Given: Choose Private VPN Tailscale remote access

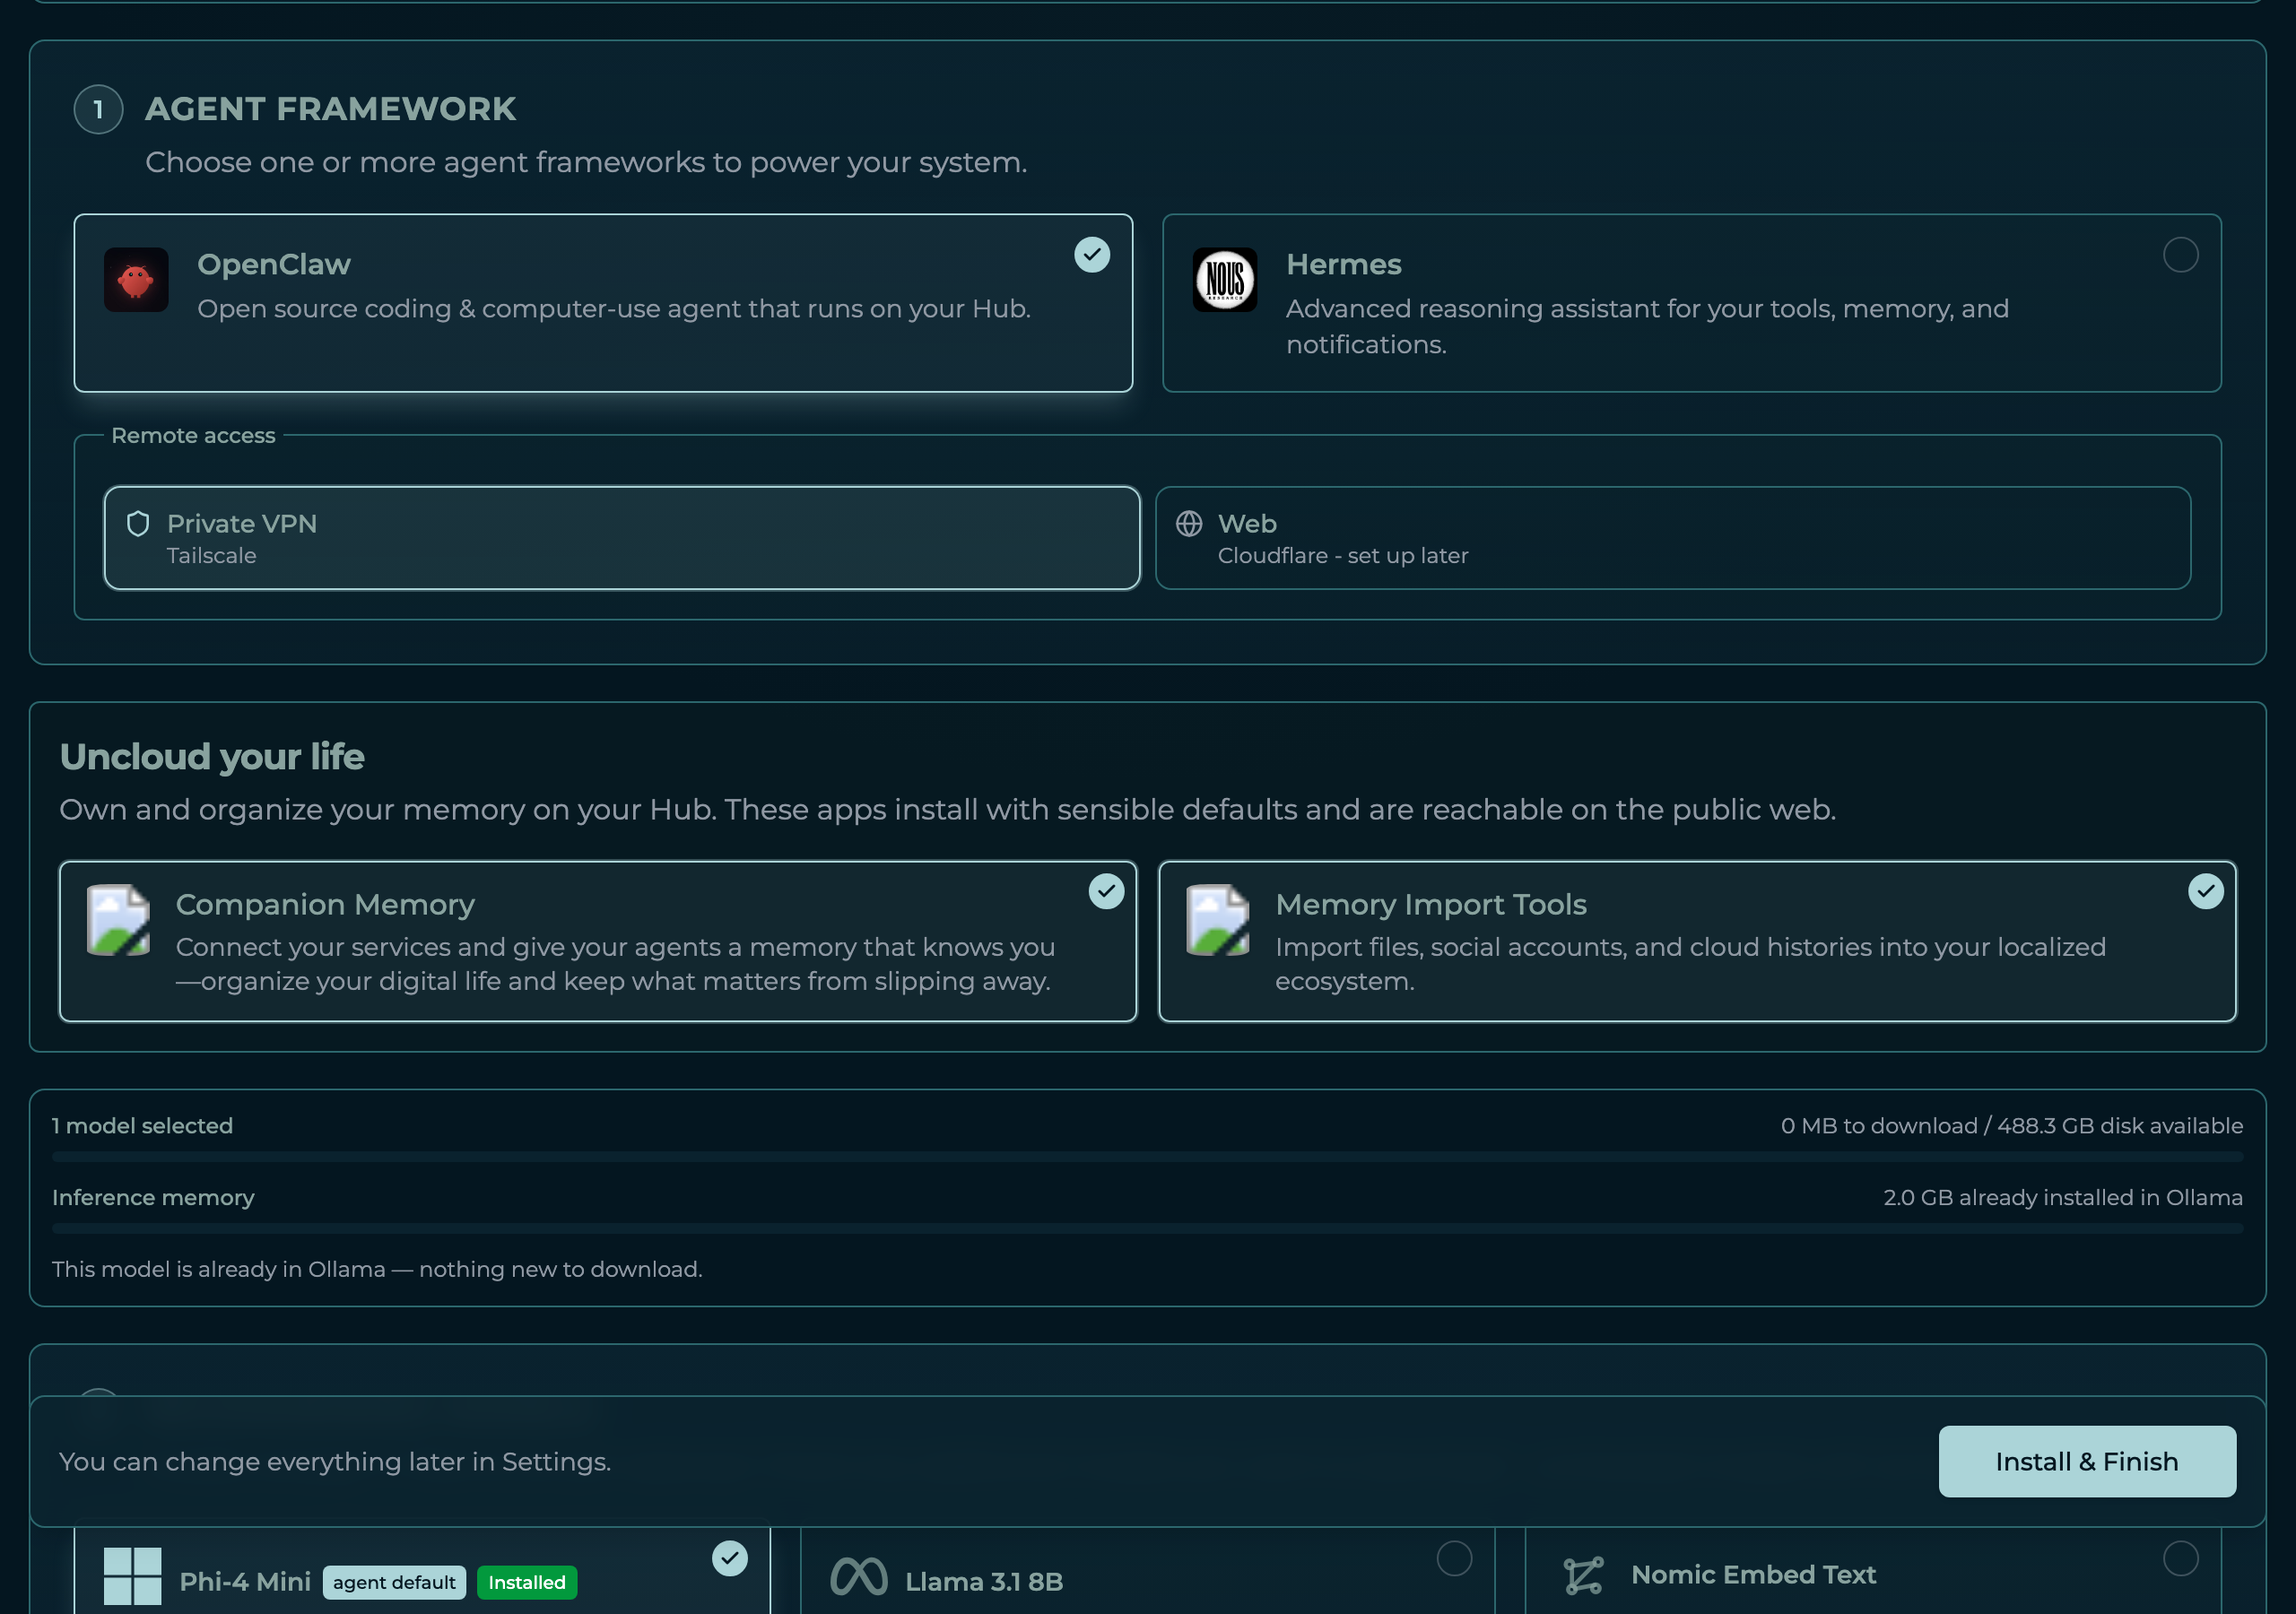Looking at the screenshot, I should 622,538.
